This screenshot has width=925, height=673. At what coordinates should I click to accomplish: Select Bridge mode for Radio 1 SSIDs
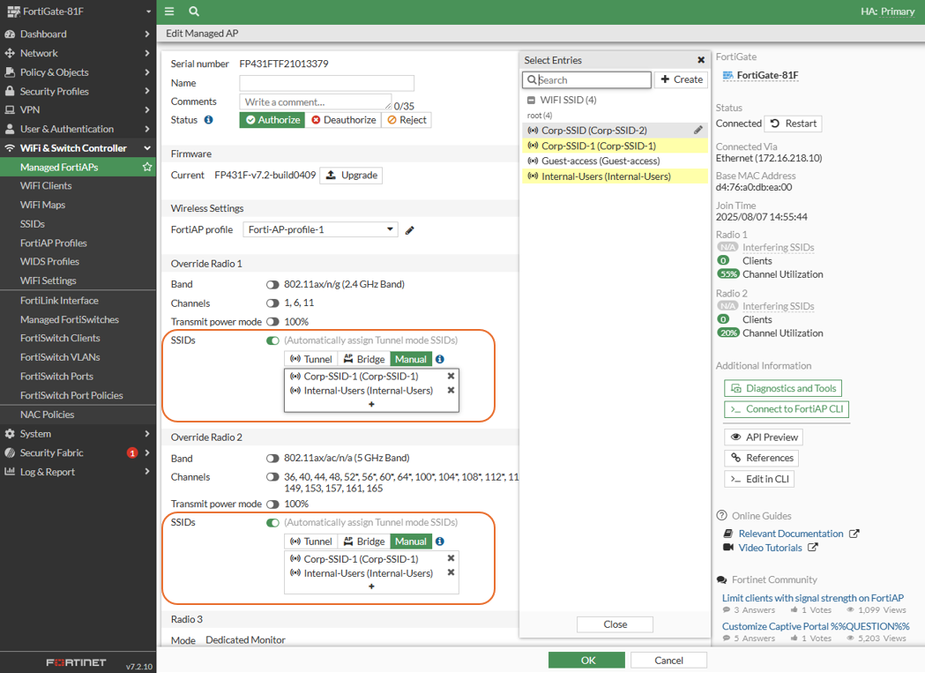[364, 359]
